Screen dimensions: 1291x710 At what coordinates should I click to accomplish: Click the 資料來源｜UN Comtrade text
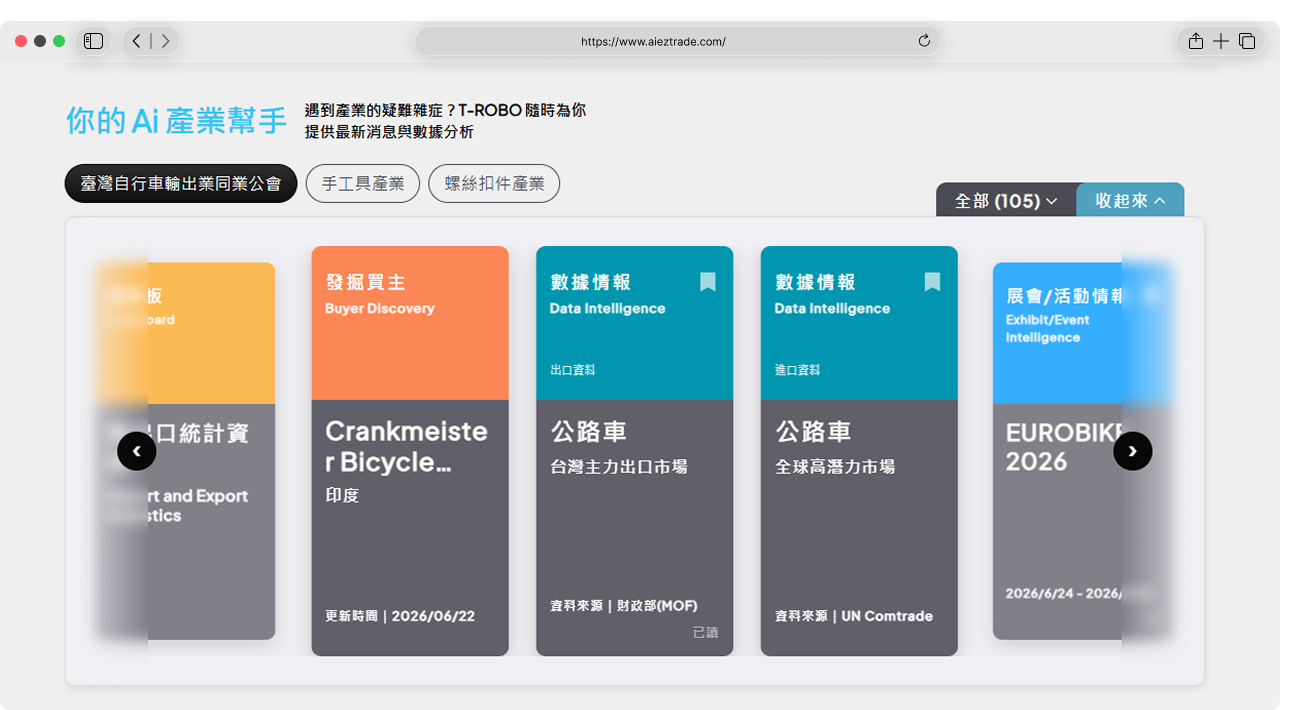854,616
